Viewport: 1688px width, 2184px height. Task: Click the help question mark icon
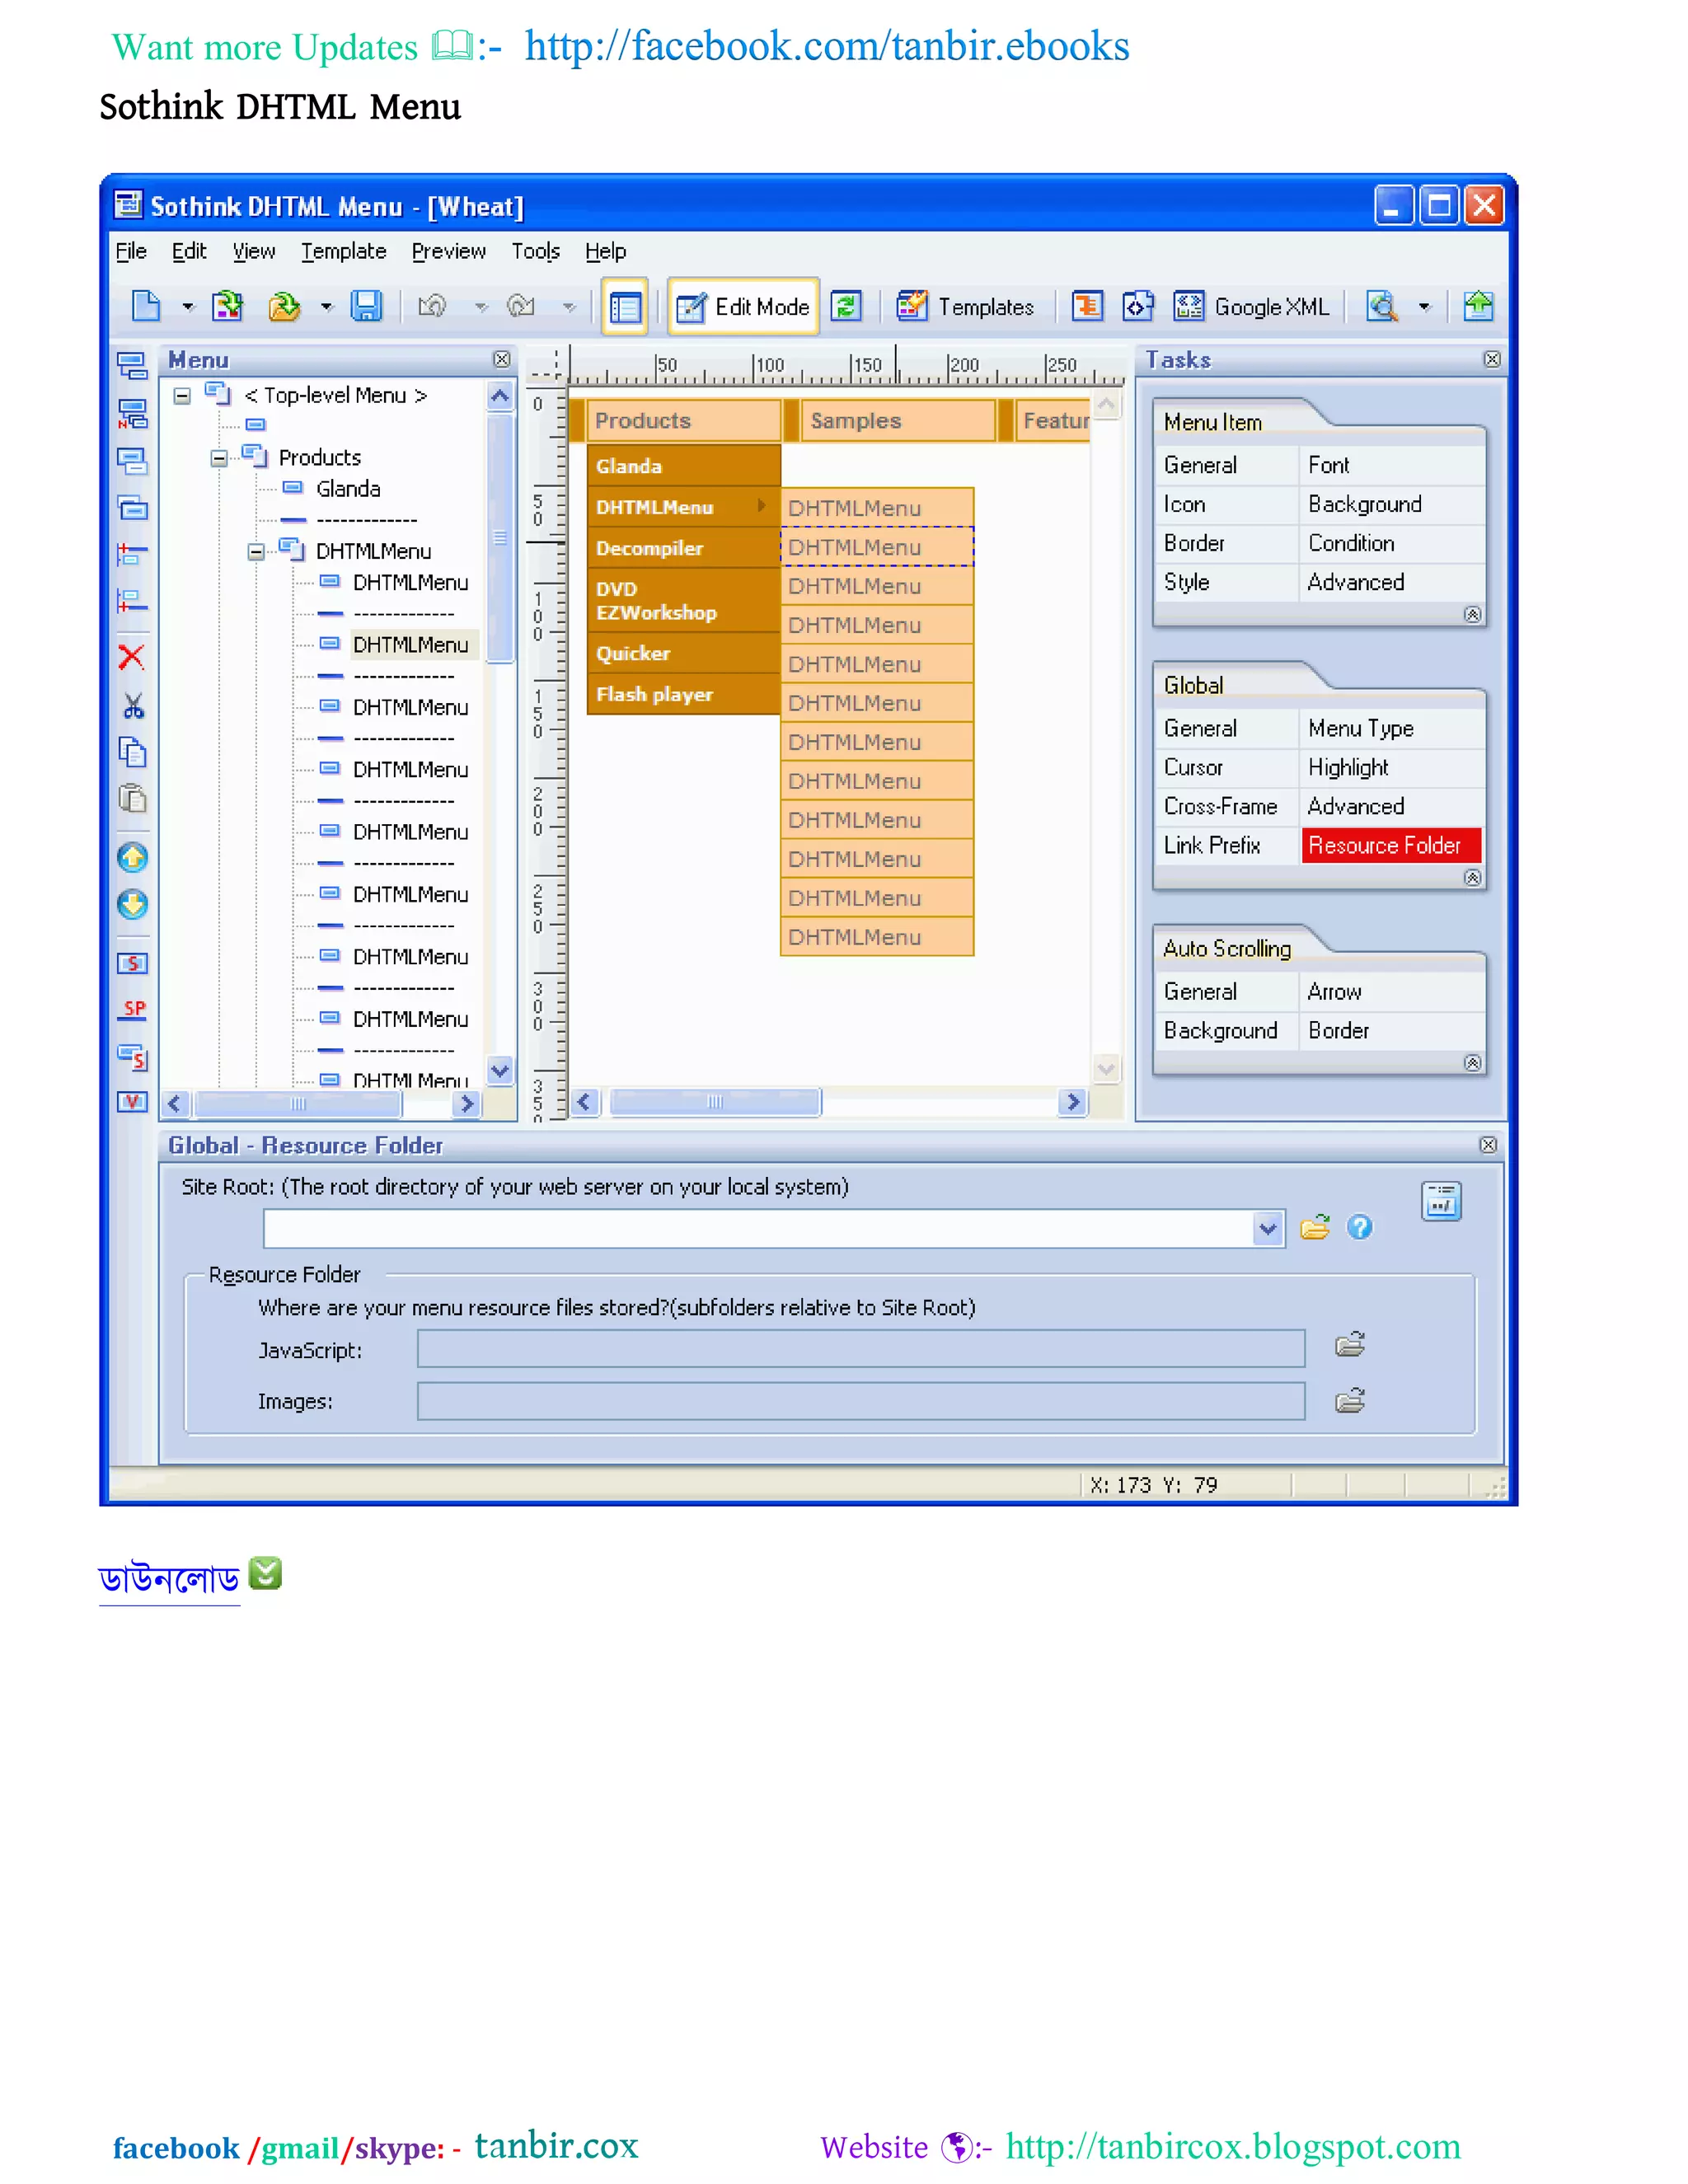click(x=1360, y=1227)
